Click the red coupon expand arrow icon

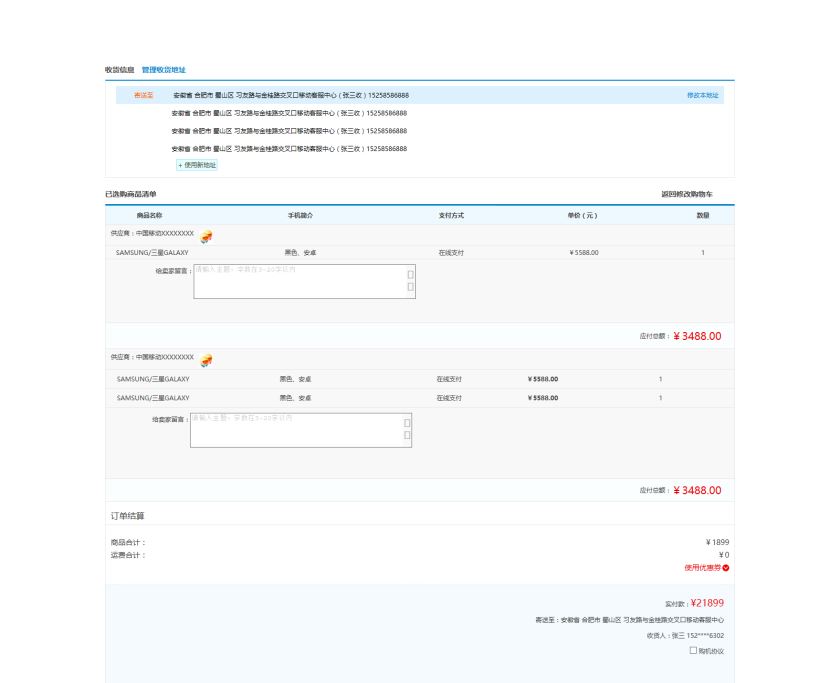tap(726, 568)
